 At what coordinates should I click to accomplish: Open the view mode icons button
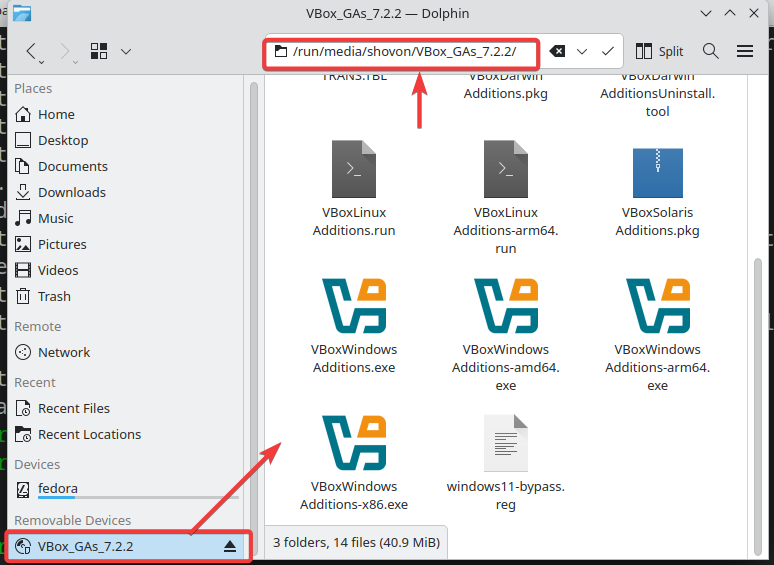98,51
